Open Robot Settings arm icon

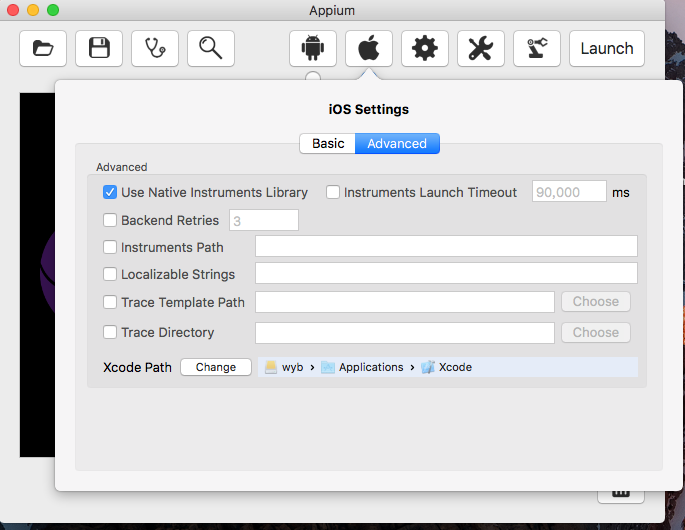coord(536,48)
